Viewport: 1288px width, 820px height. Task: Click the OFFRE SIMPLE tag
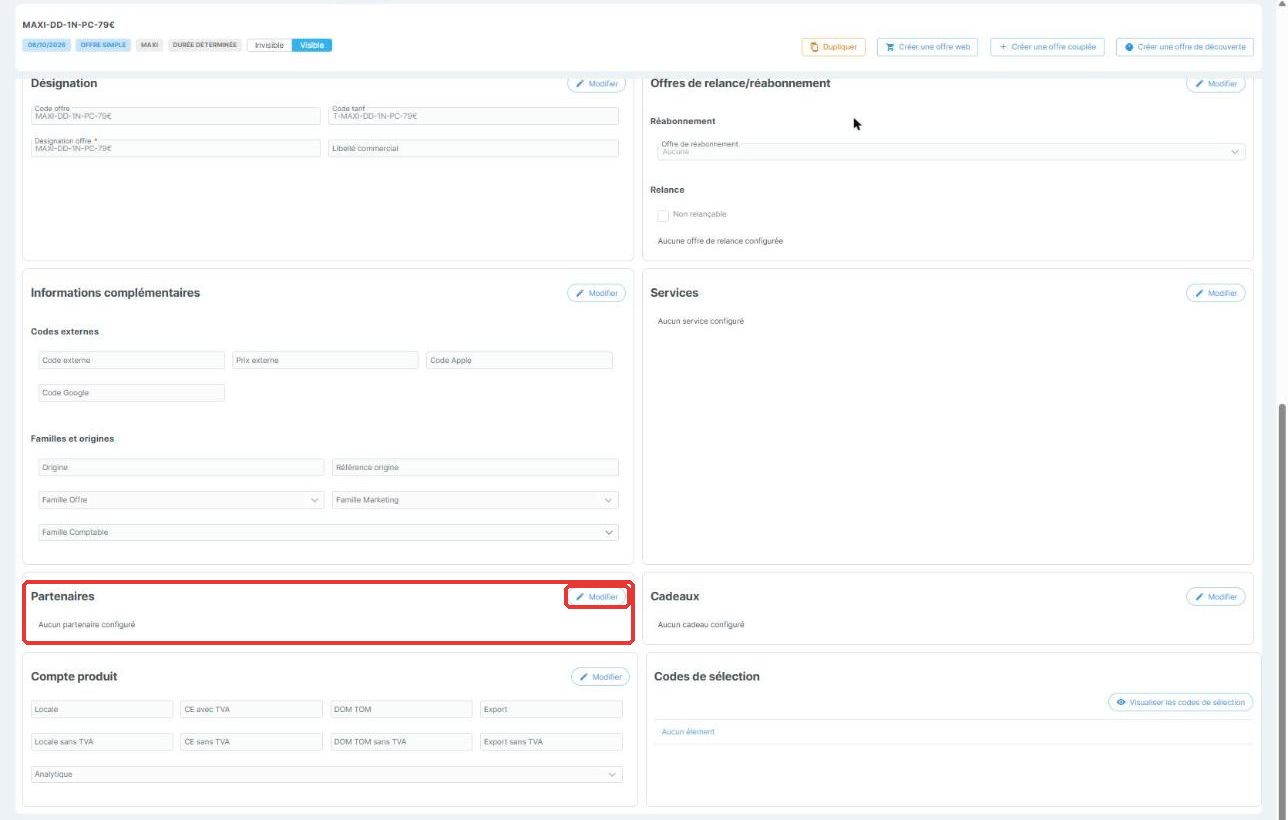coord(103,45)
